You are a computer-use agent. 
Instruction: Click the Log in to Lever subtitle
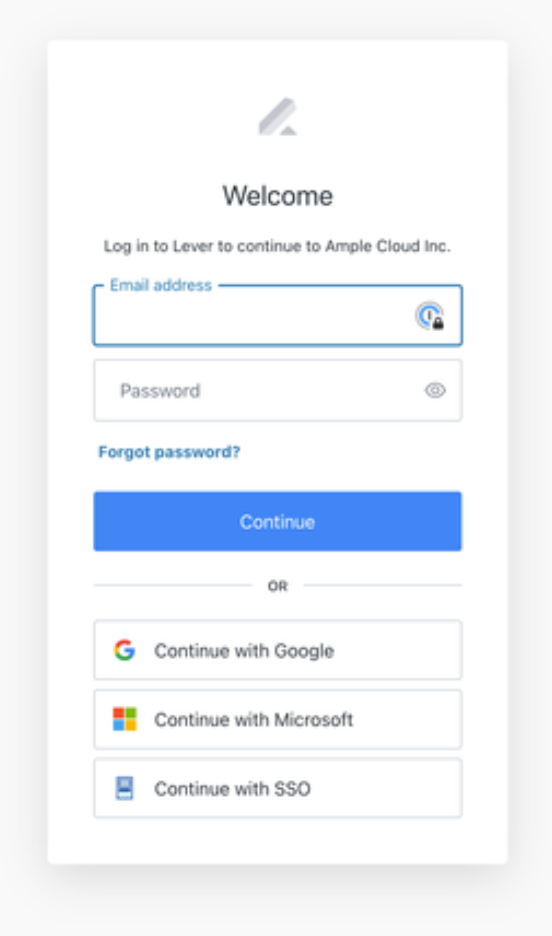(x=277, y=246)
